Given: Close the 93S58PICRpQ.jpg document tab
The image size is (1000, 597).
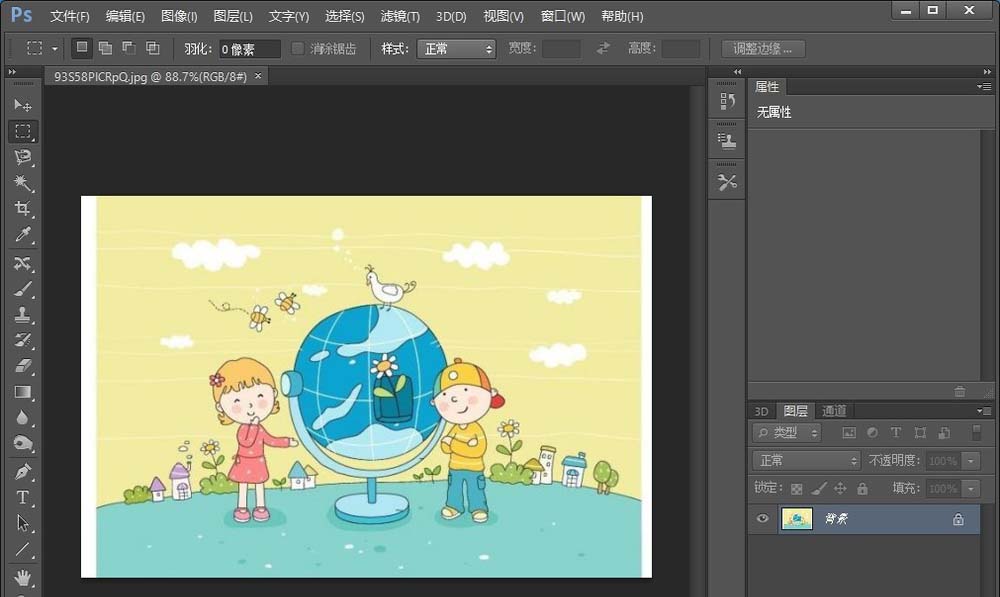Looking at the screenshot, I should click(258, 76).
